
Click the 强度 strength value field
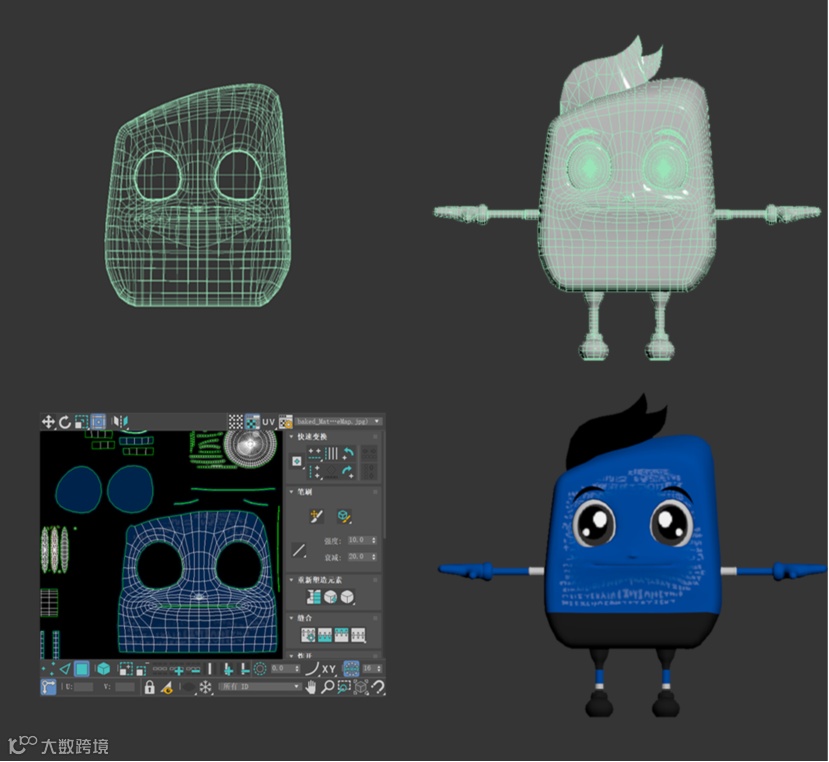(x=359, y=540)
